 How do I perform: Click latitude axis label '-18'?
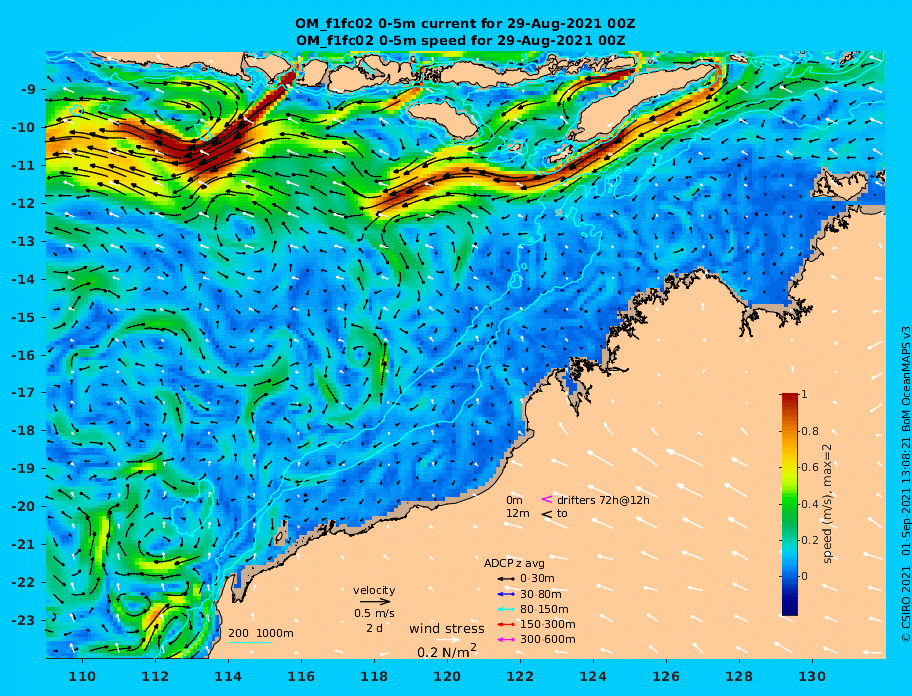pyautogui.click(x=24, y=431)
